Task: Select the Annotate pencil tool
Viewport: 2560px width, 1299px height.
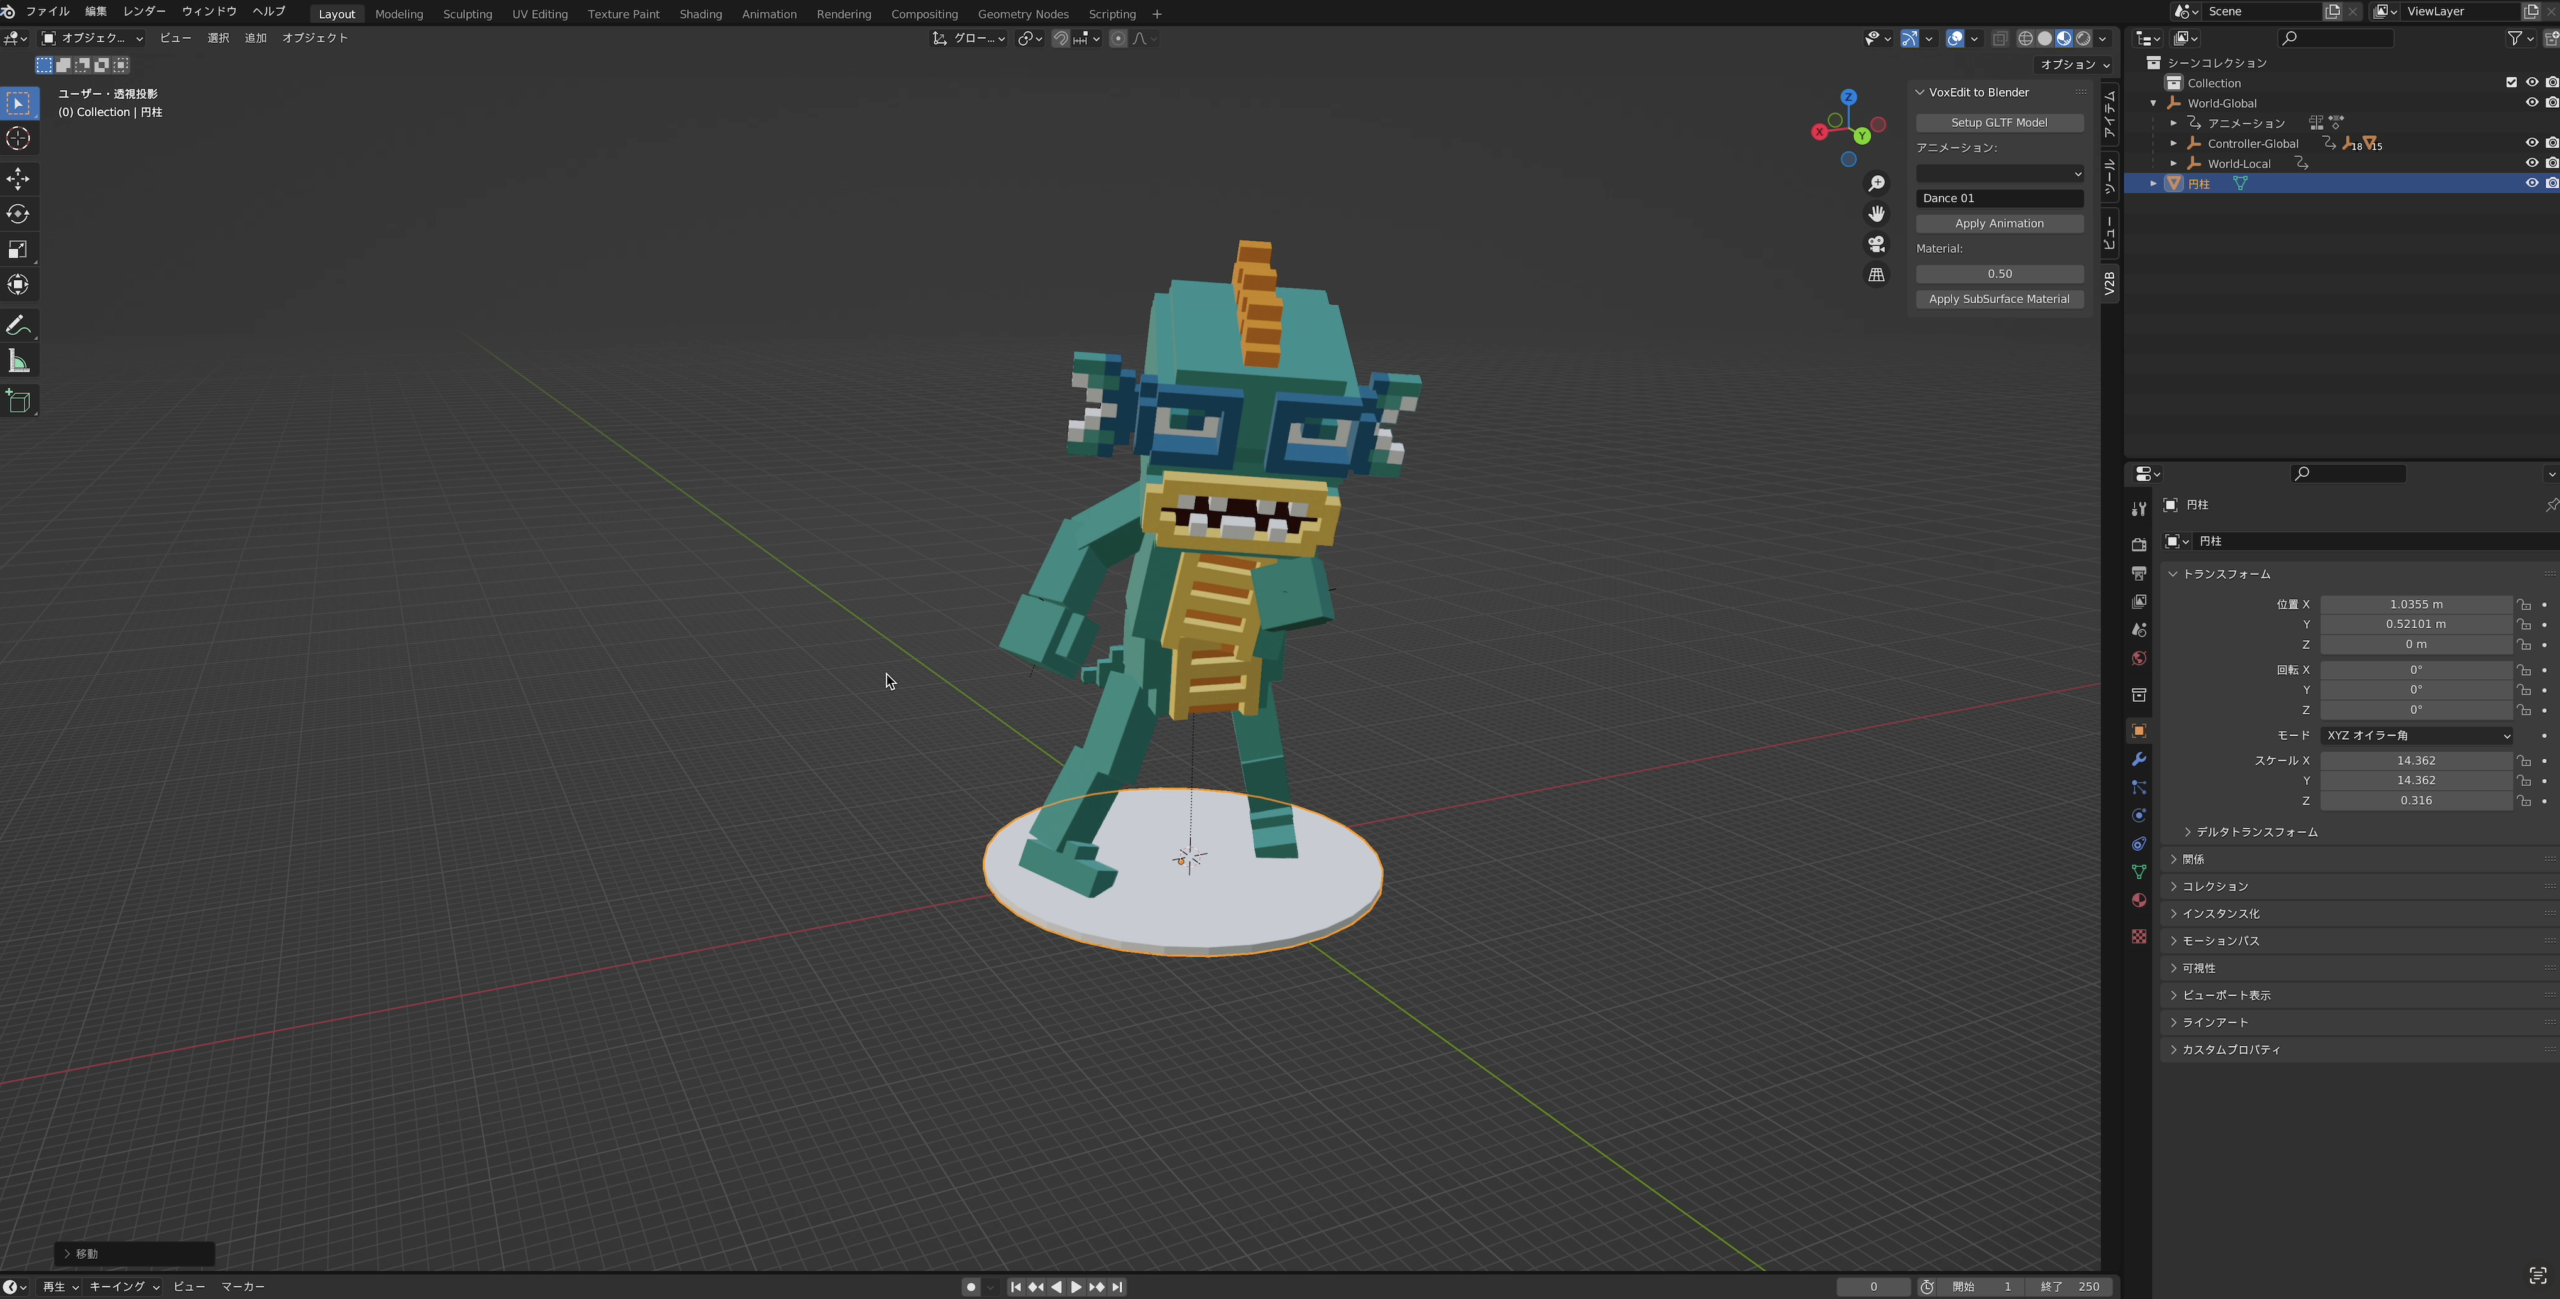Action: [x=18, y=325]
